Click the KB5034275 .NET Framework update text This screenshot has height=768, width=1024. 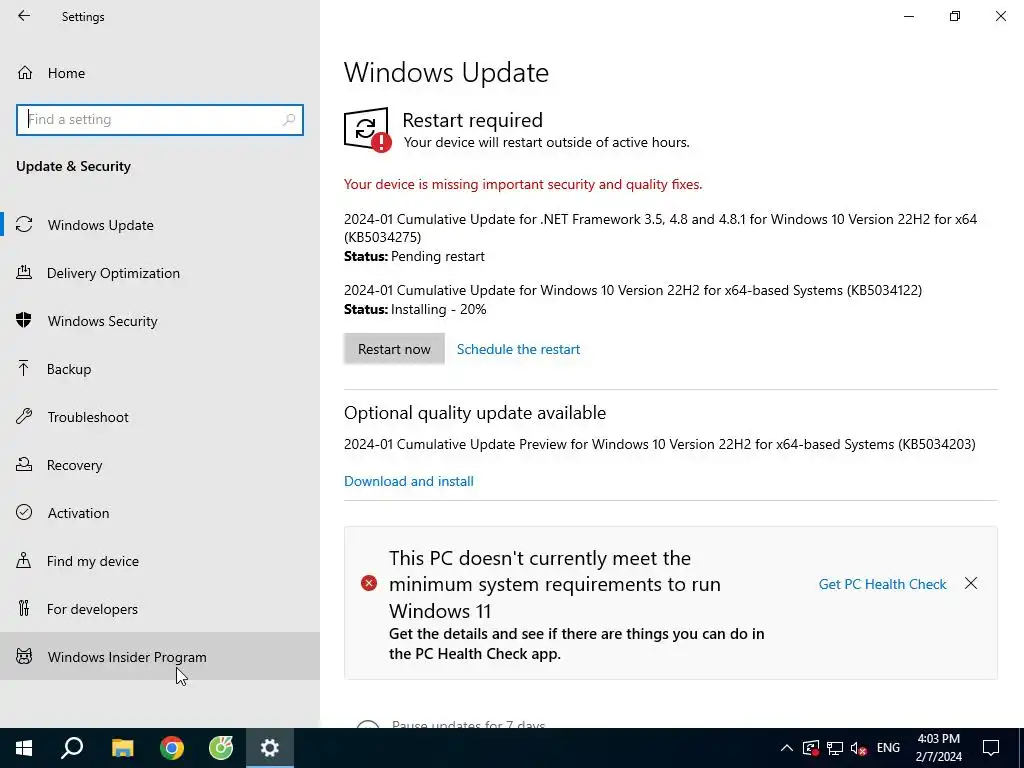click(660, 228)
